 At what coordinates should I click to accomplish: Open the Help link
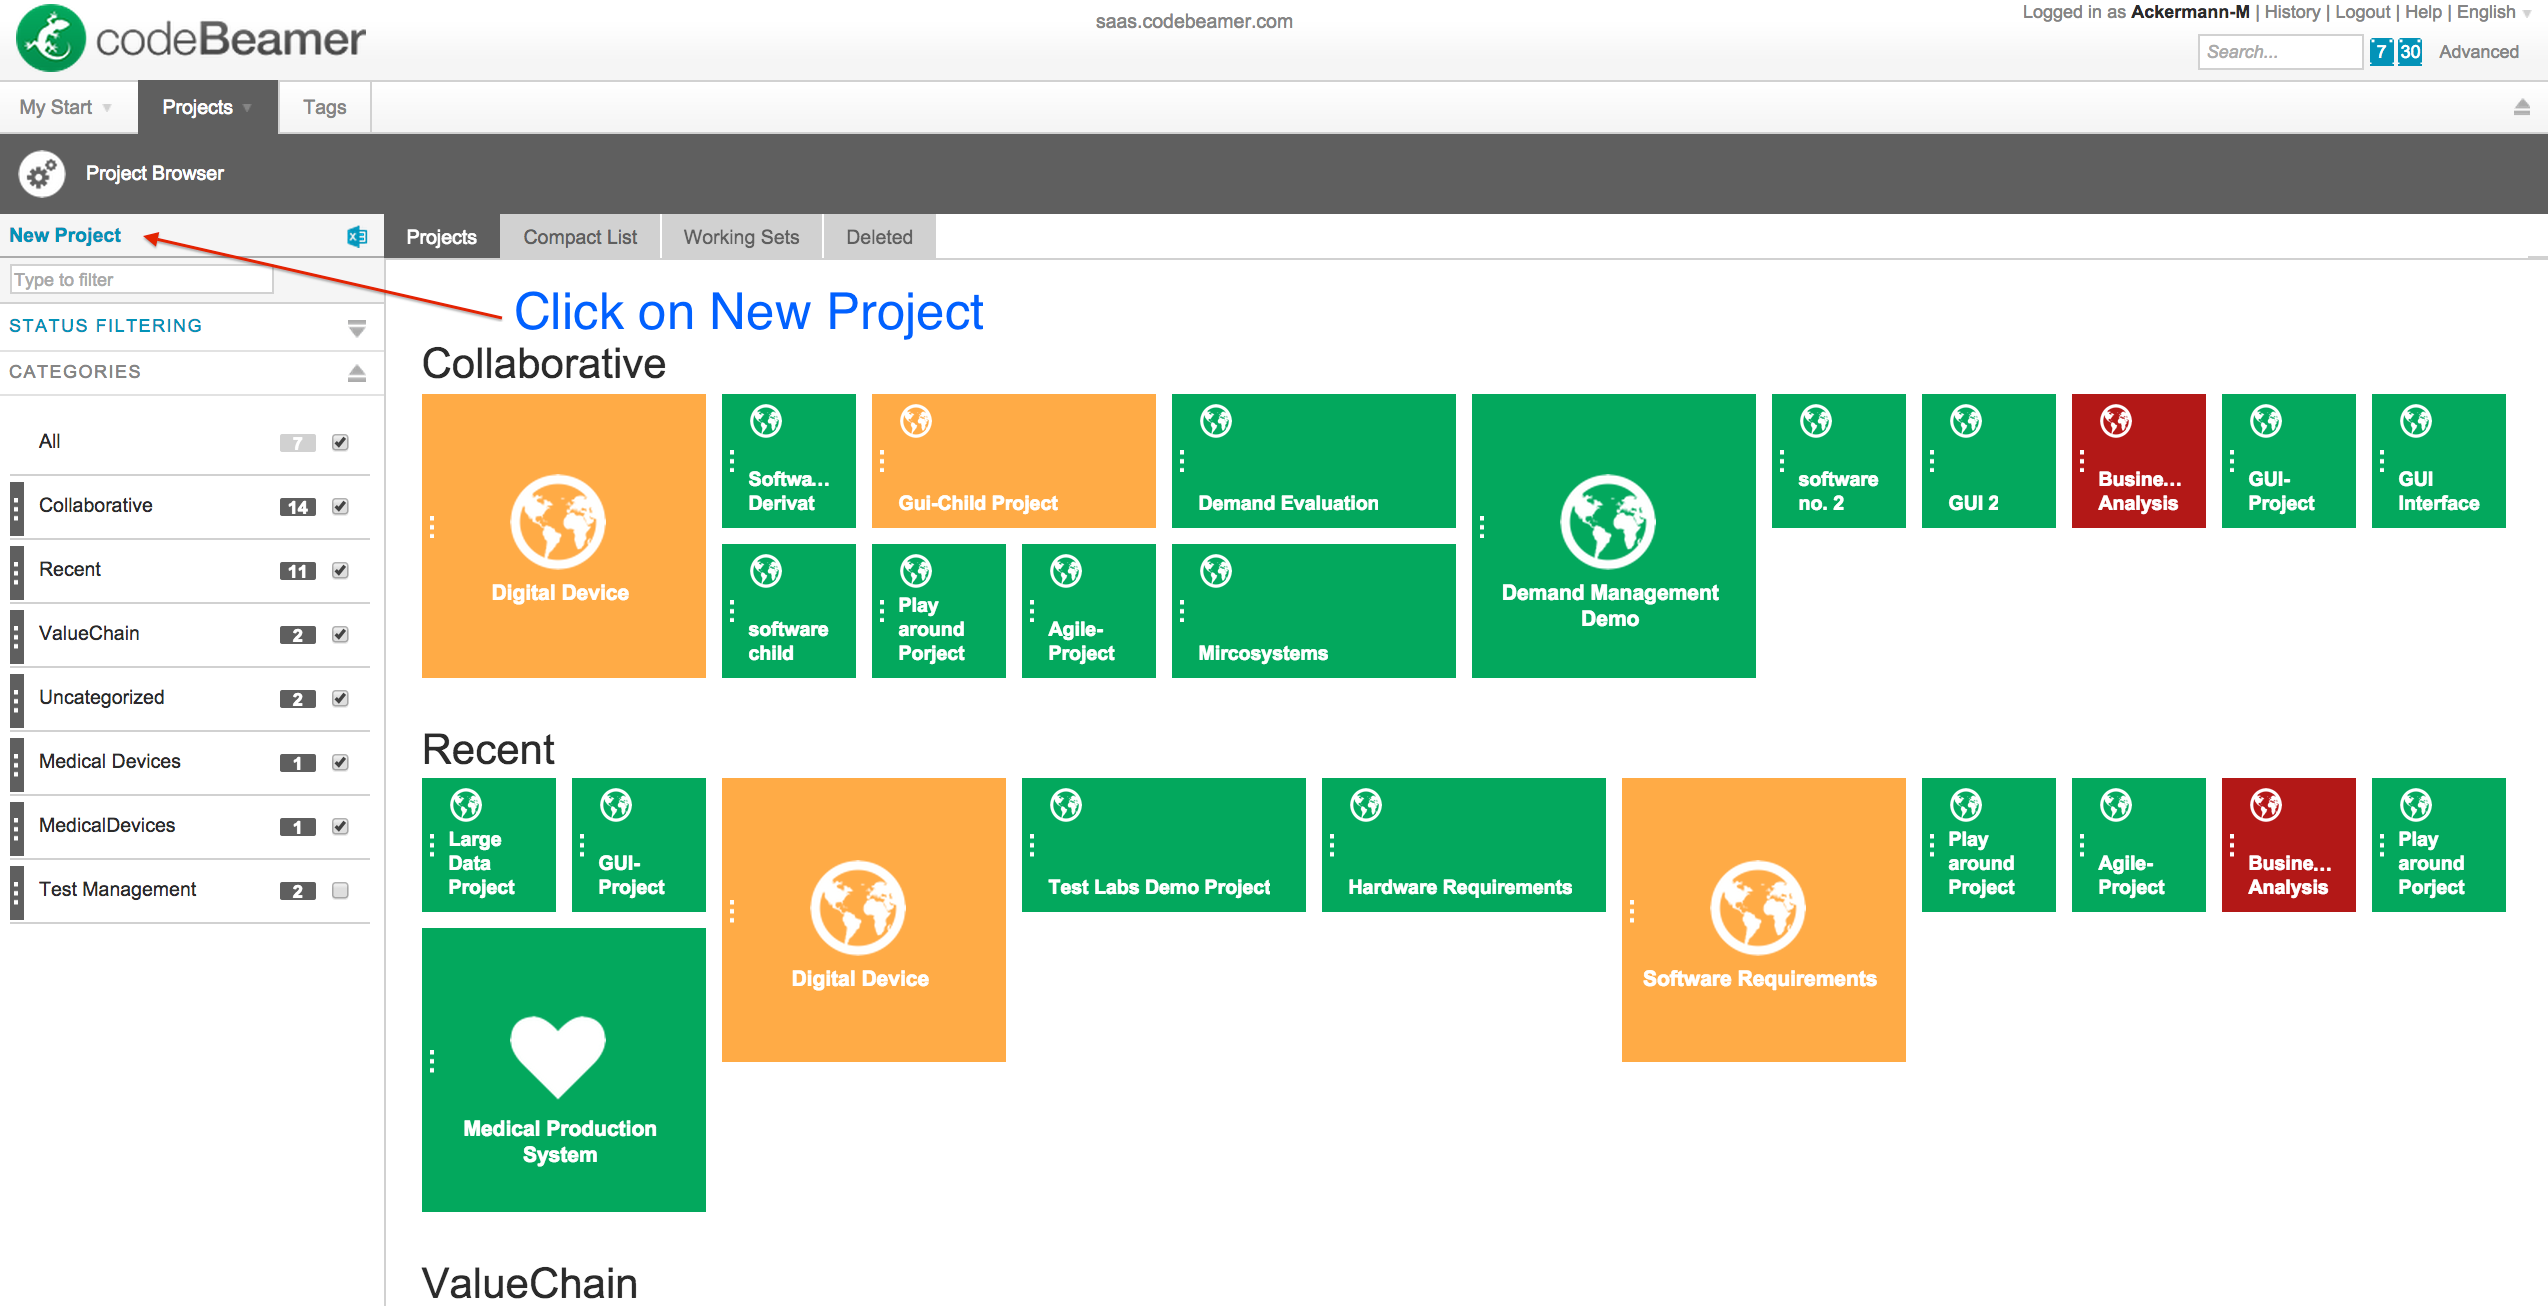pos(2423,12)
